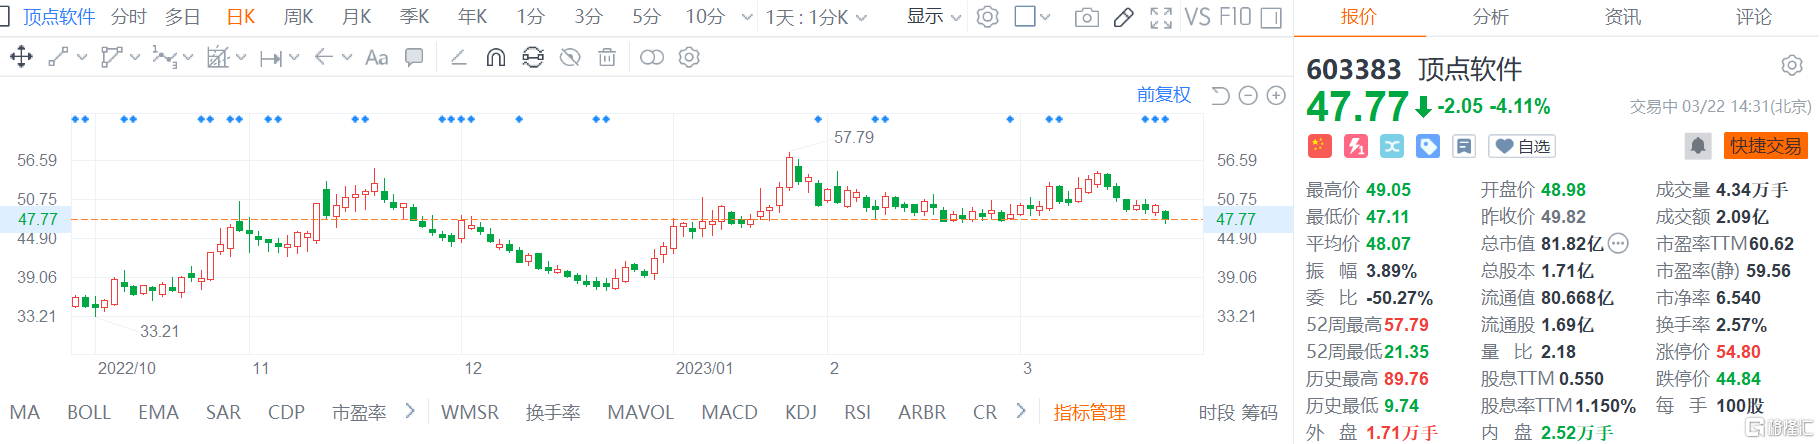The height and width of the screenshot is (444, 1820).
Task: Select the move/crosshair cursor drawing tool
Action: [21, 58]
